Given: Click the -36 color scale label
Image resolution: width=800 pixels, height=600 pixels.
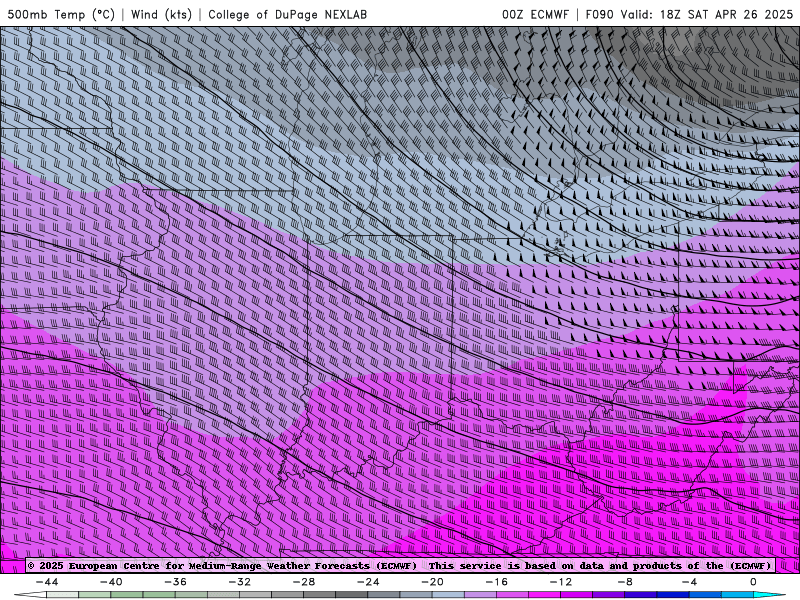Looking at the screenshot, I should [x=175, y=582].
